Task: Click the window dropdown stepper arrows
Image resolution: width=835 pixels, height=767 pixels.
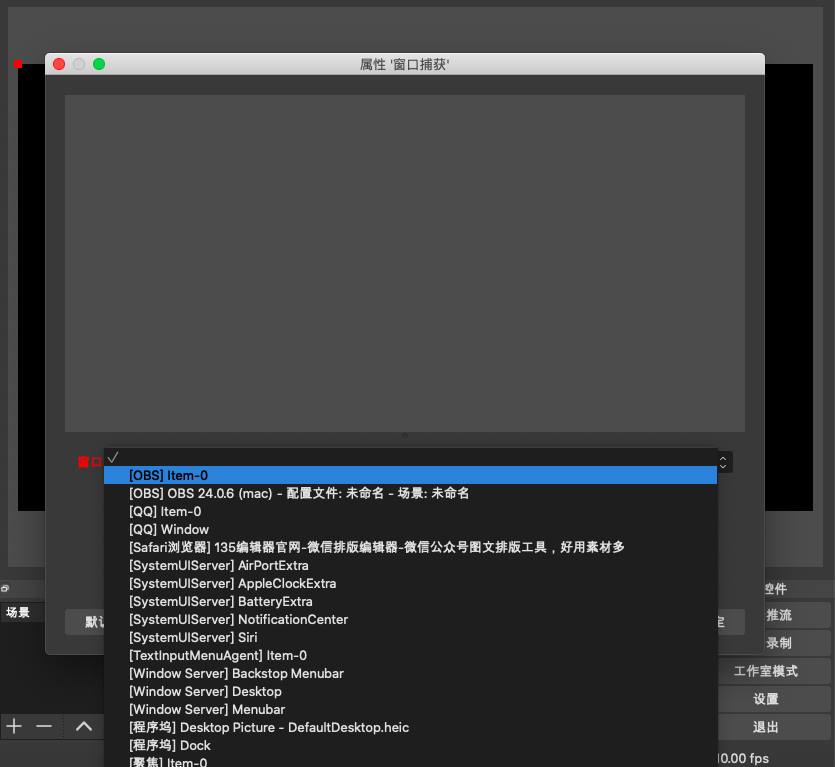Action: 724,462
